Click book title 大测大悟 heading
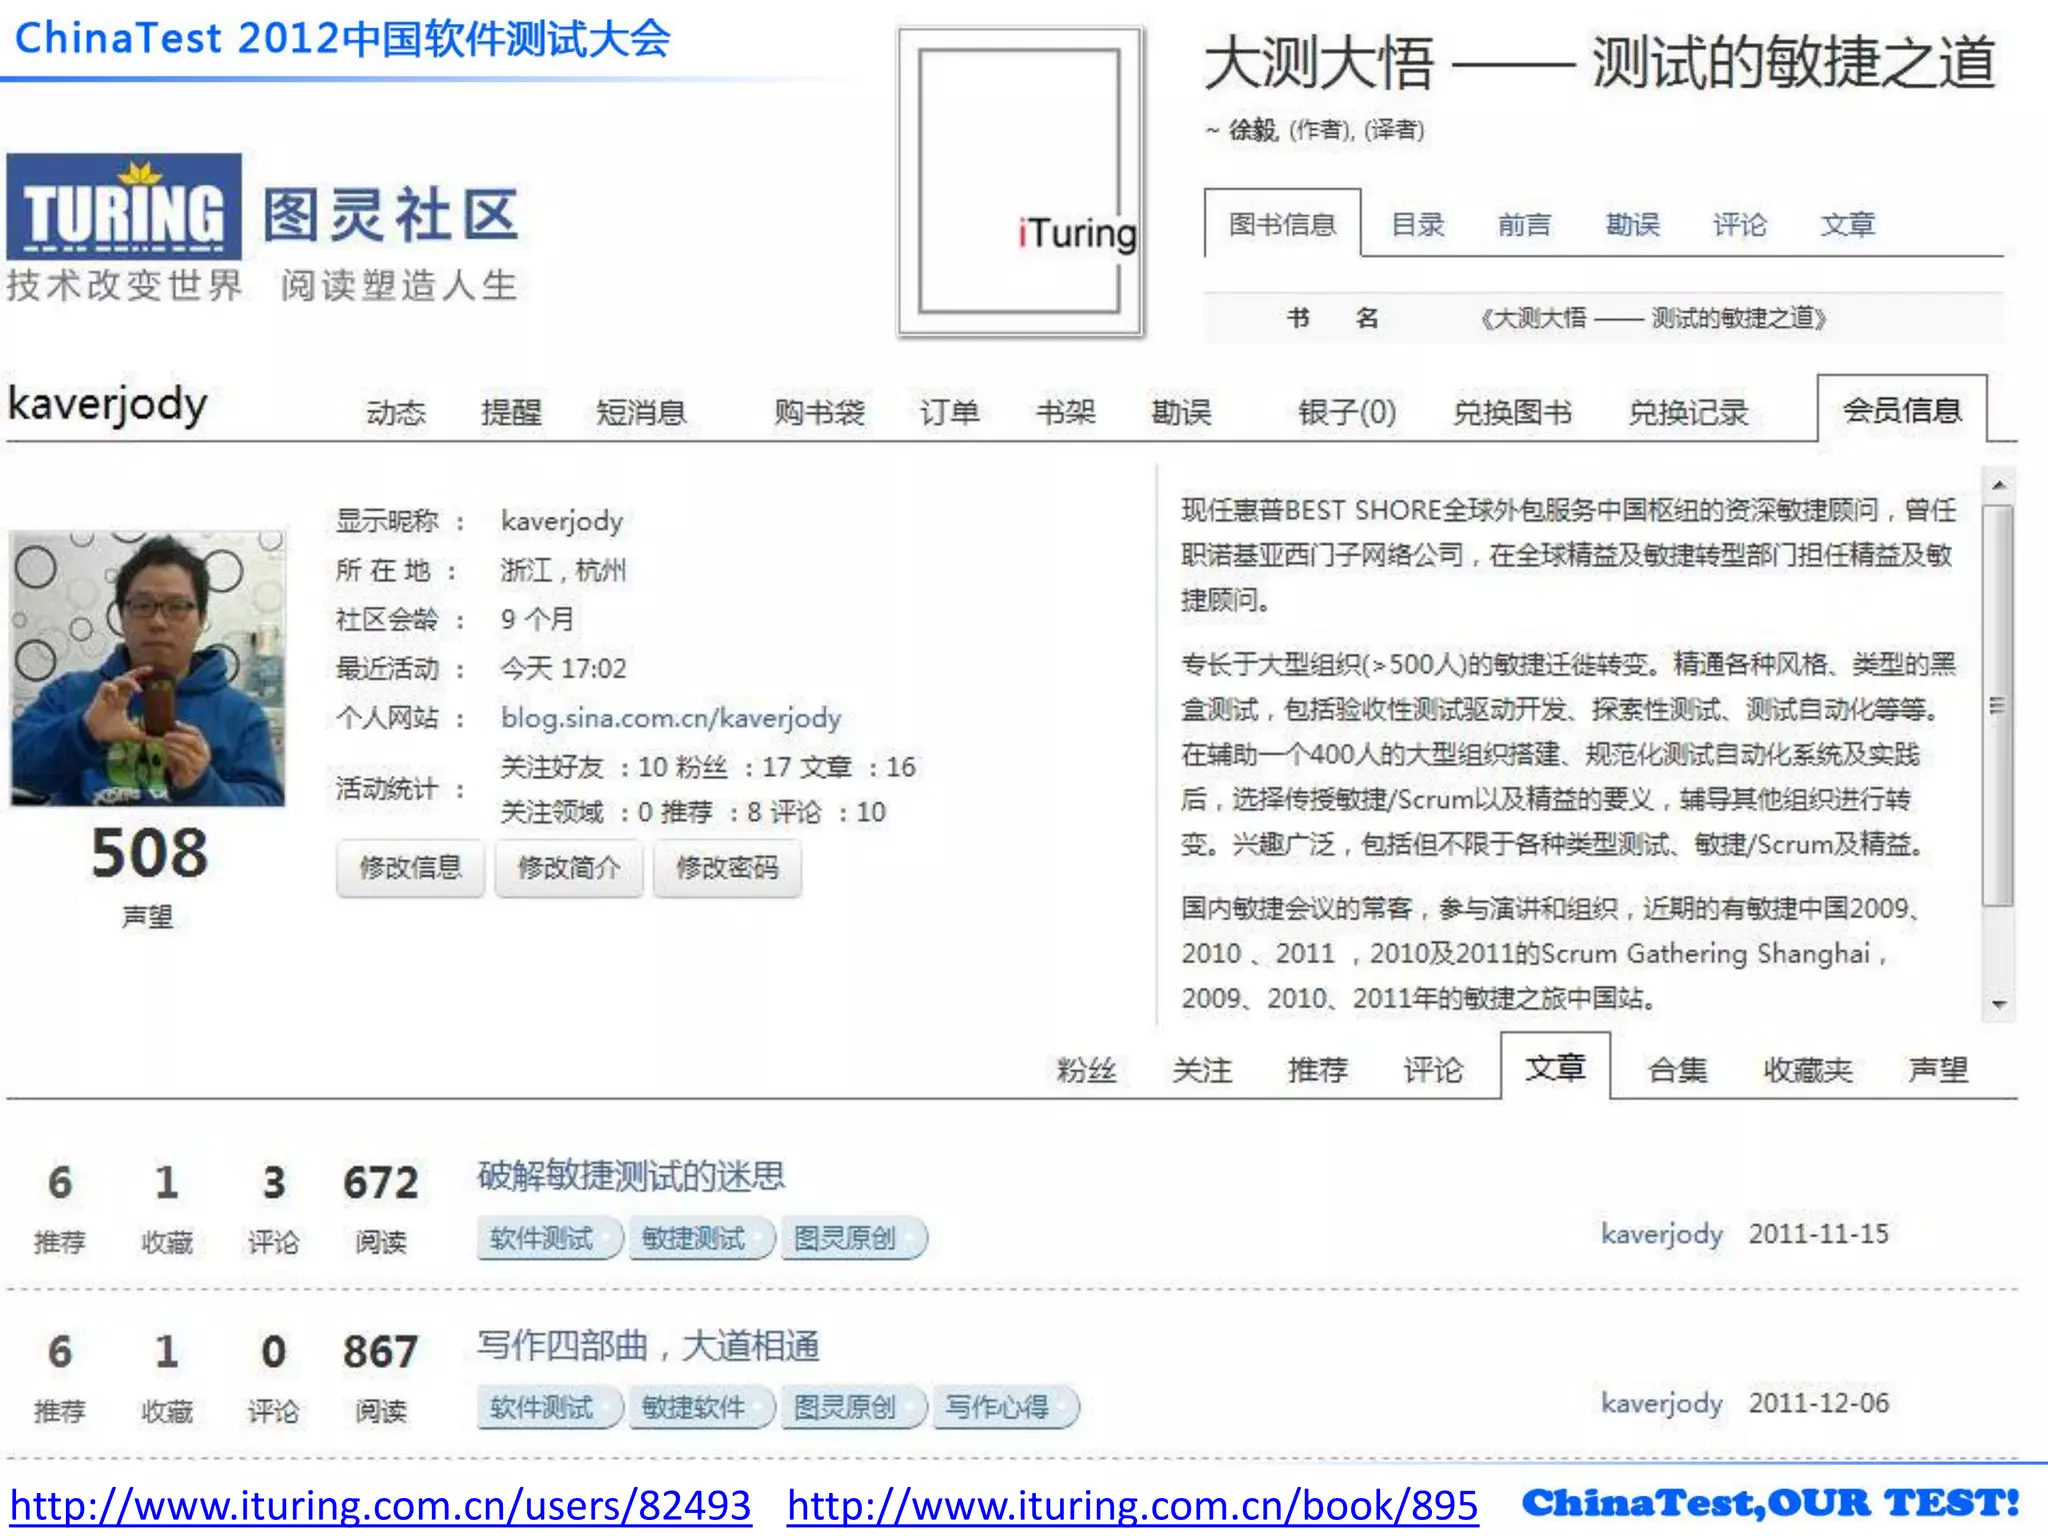This screenshot has height=1536, width=2048. [x=1600, y=62]
